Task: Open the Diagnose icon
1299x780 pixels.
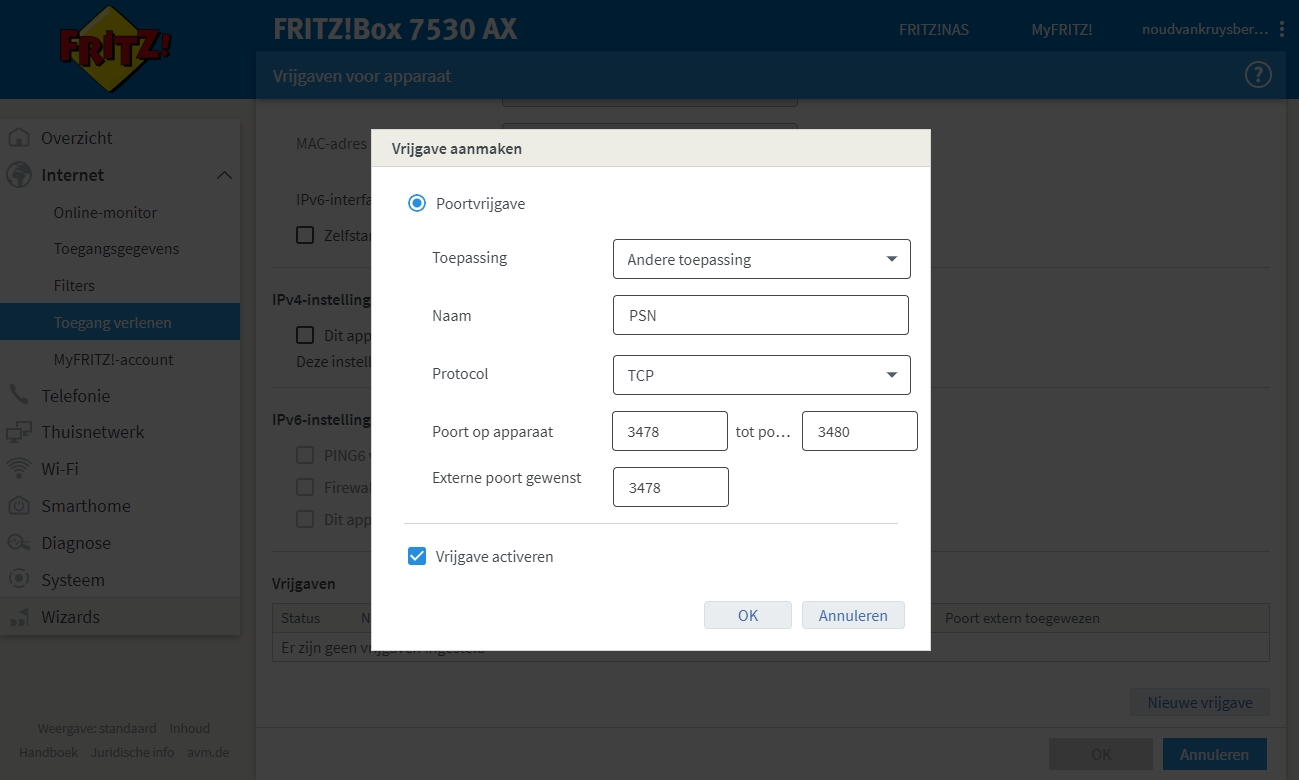Action: pos(18,543)
